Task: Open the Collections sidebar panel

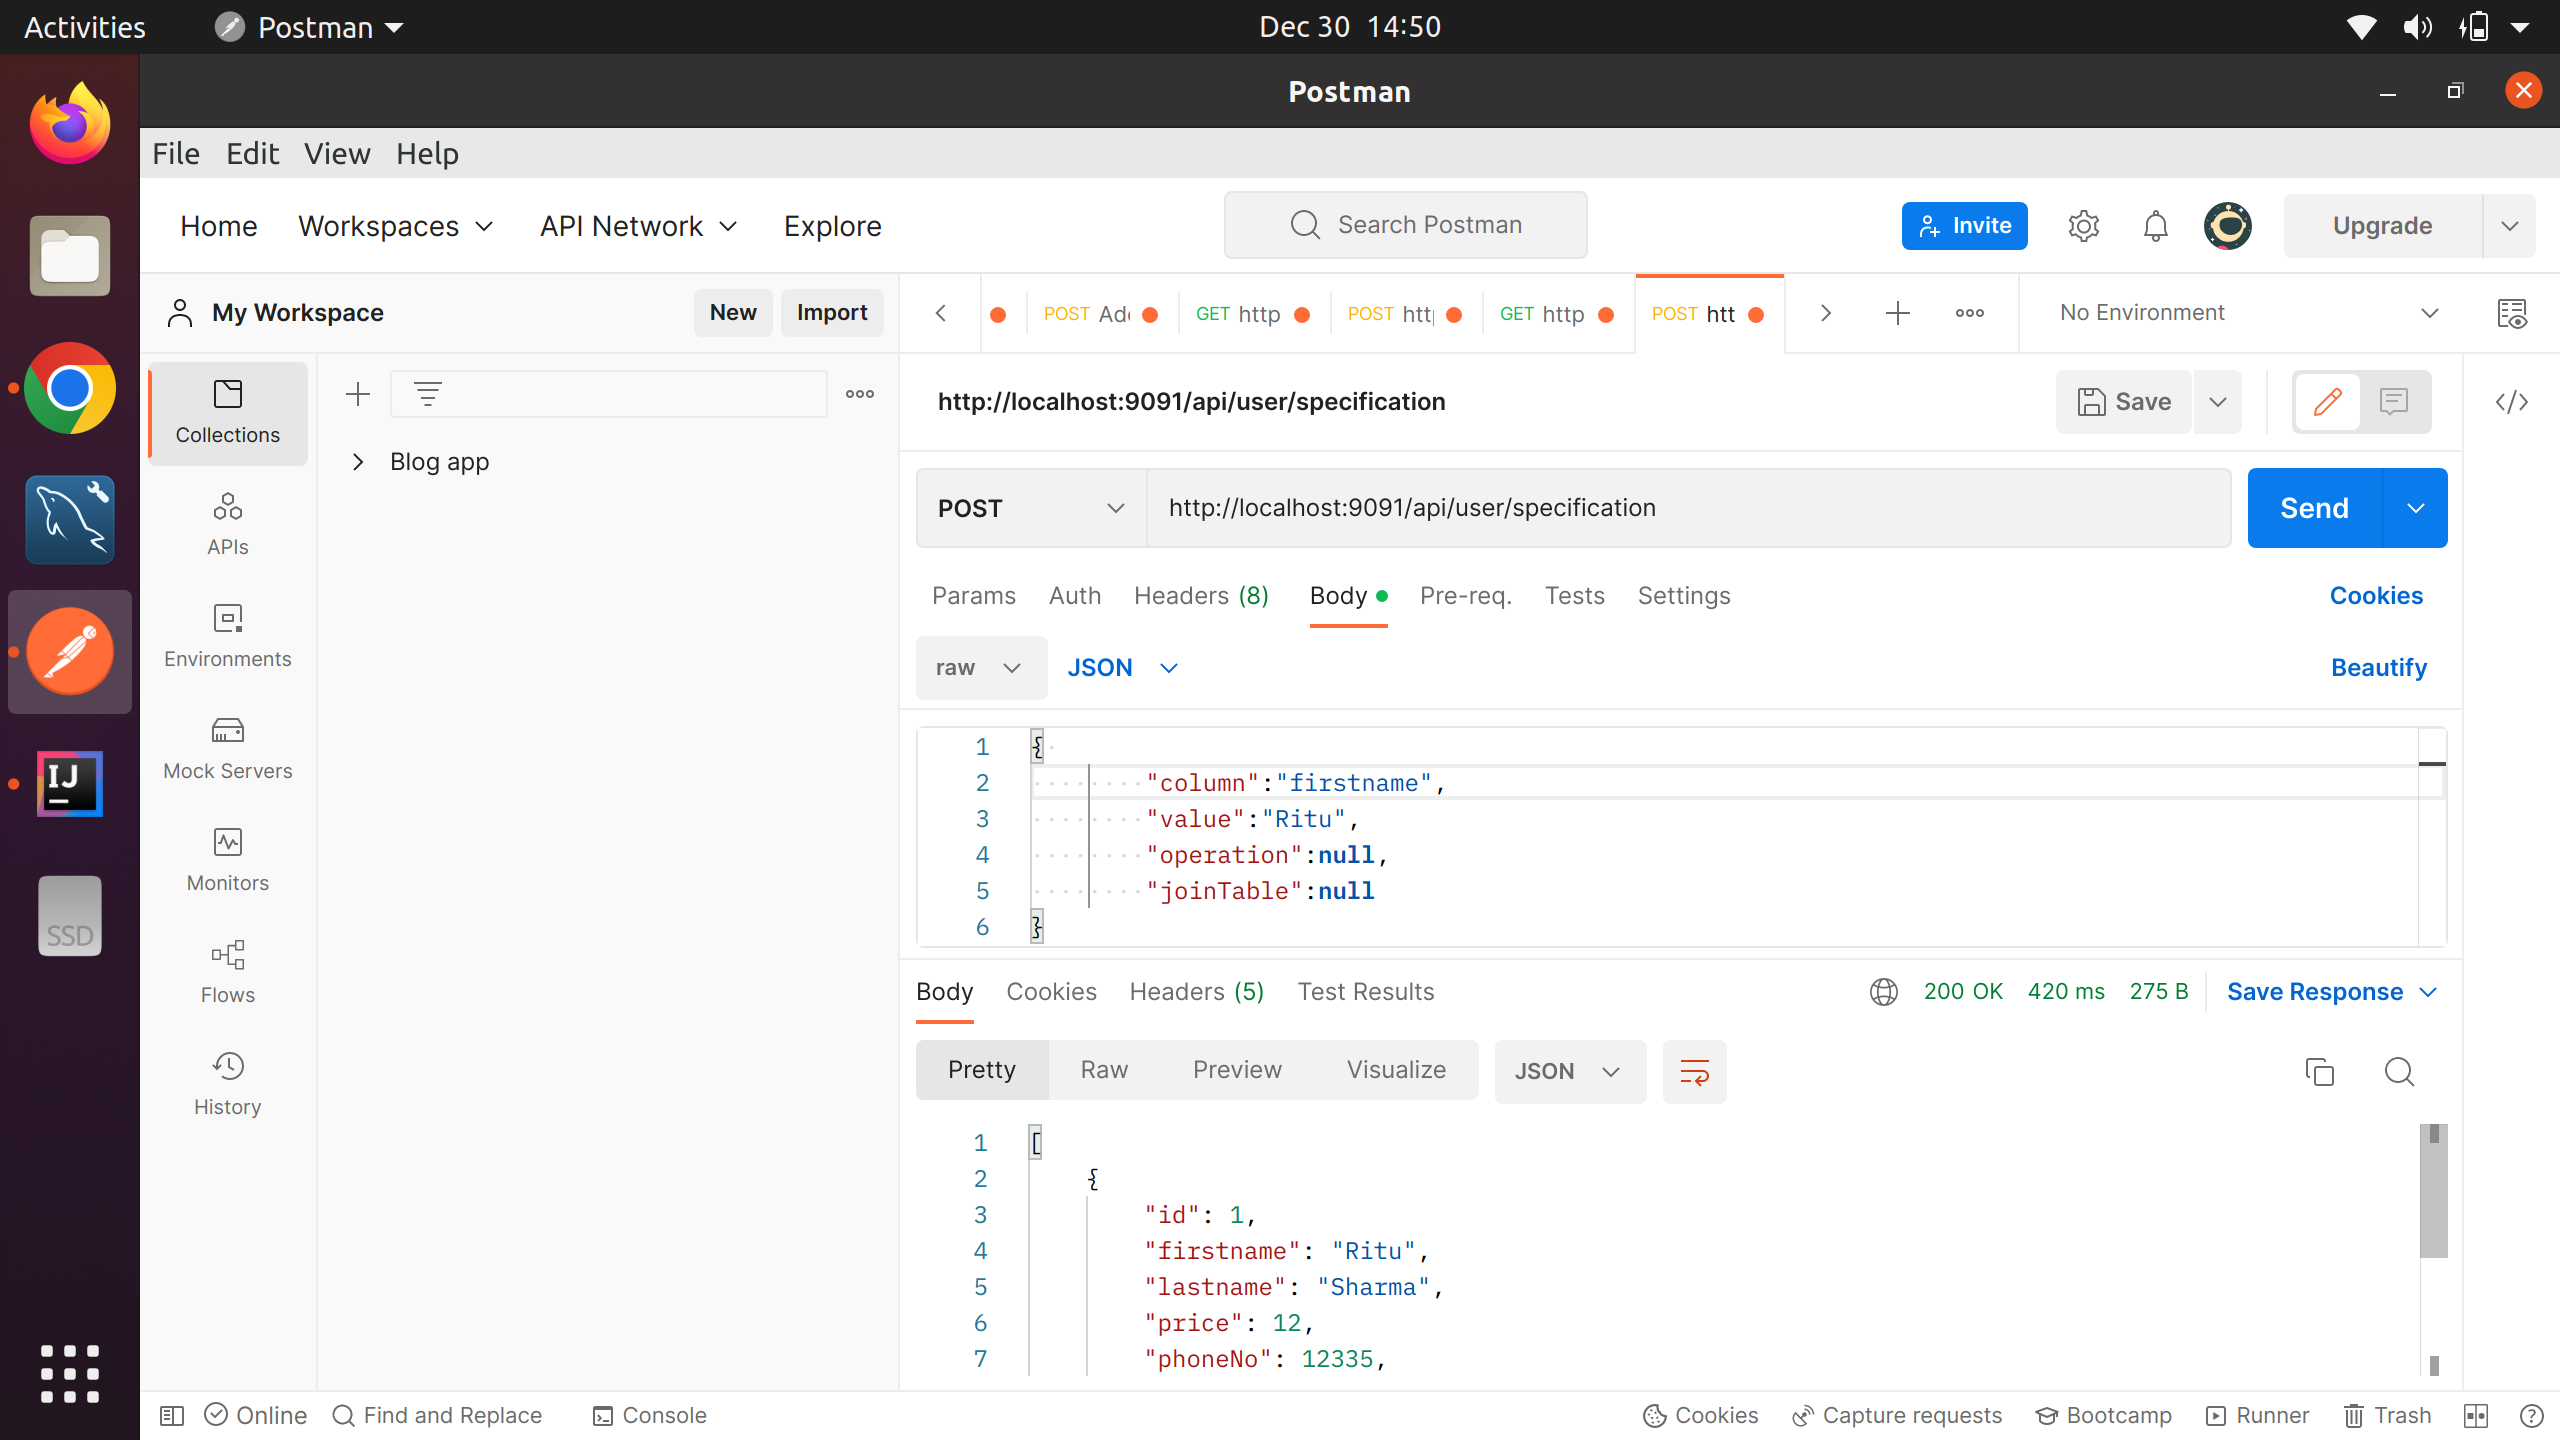Action: 227,413
